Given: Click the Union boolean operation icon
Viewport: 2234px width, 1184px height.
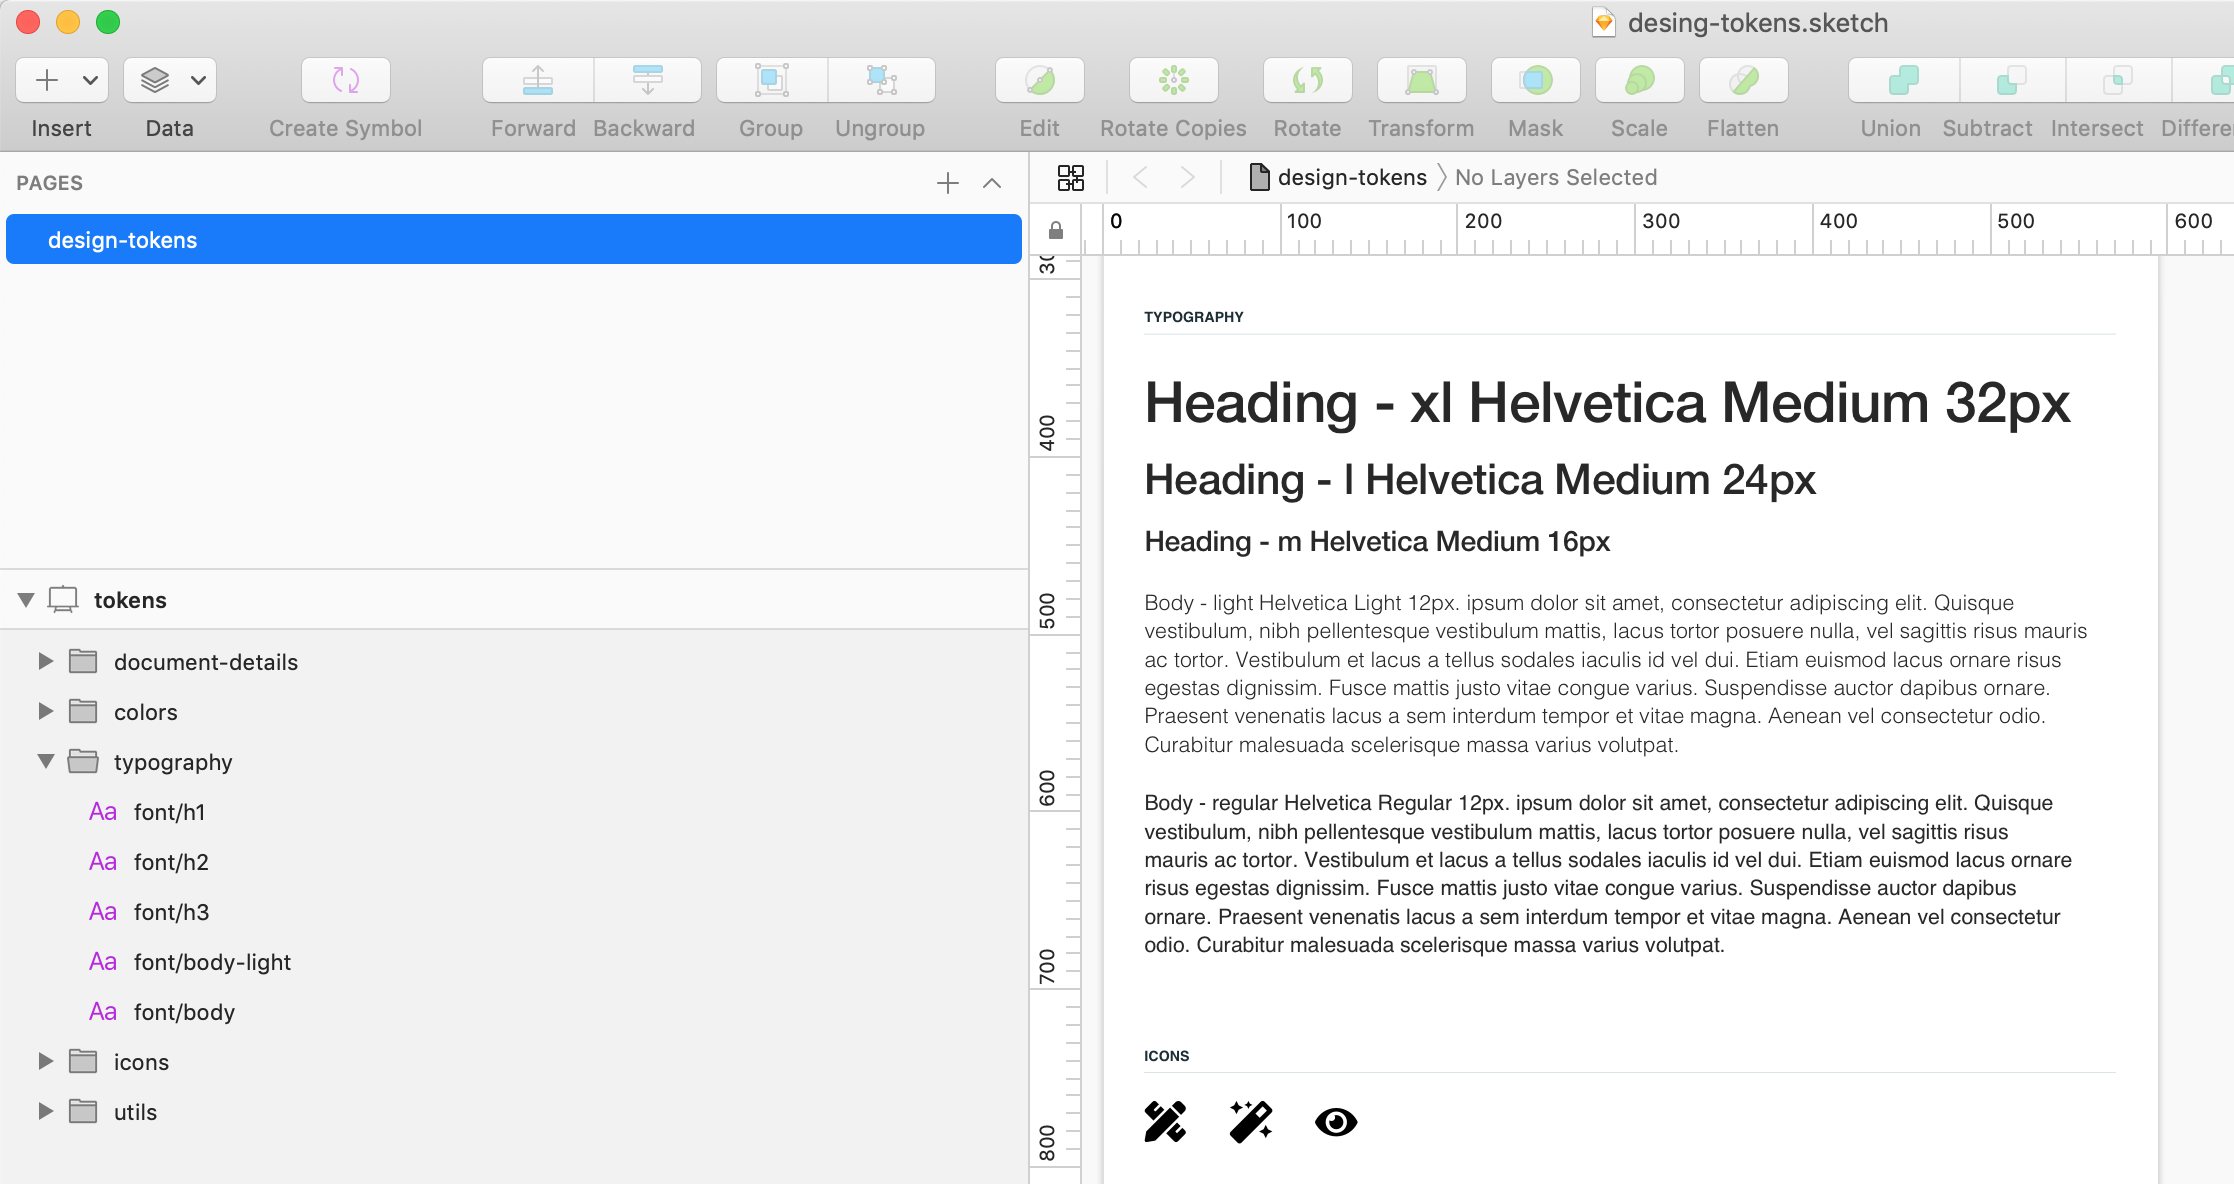Looking at the screenshot, I should pos(1902,81).
